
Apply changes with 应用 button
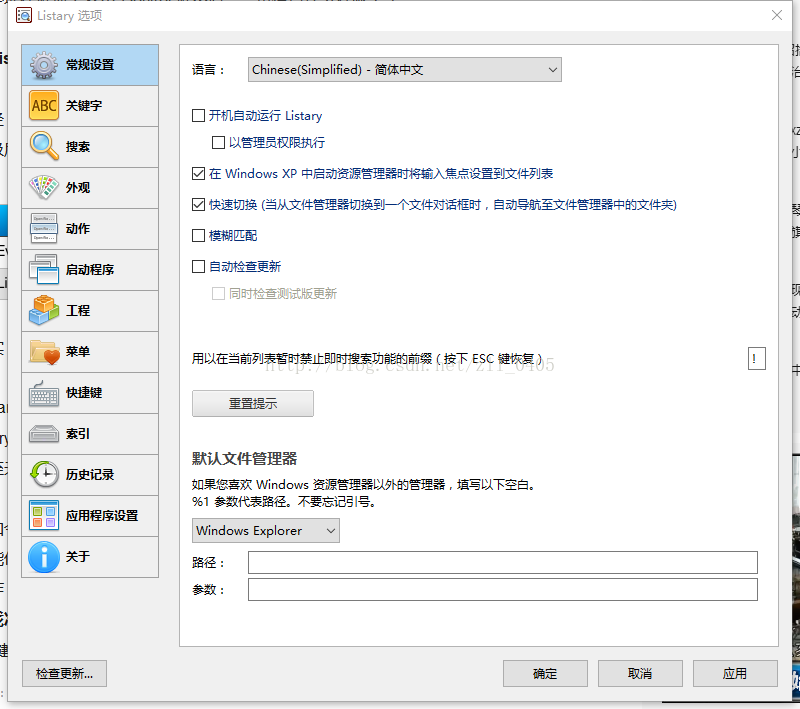coord(735,673)
